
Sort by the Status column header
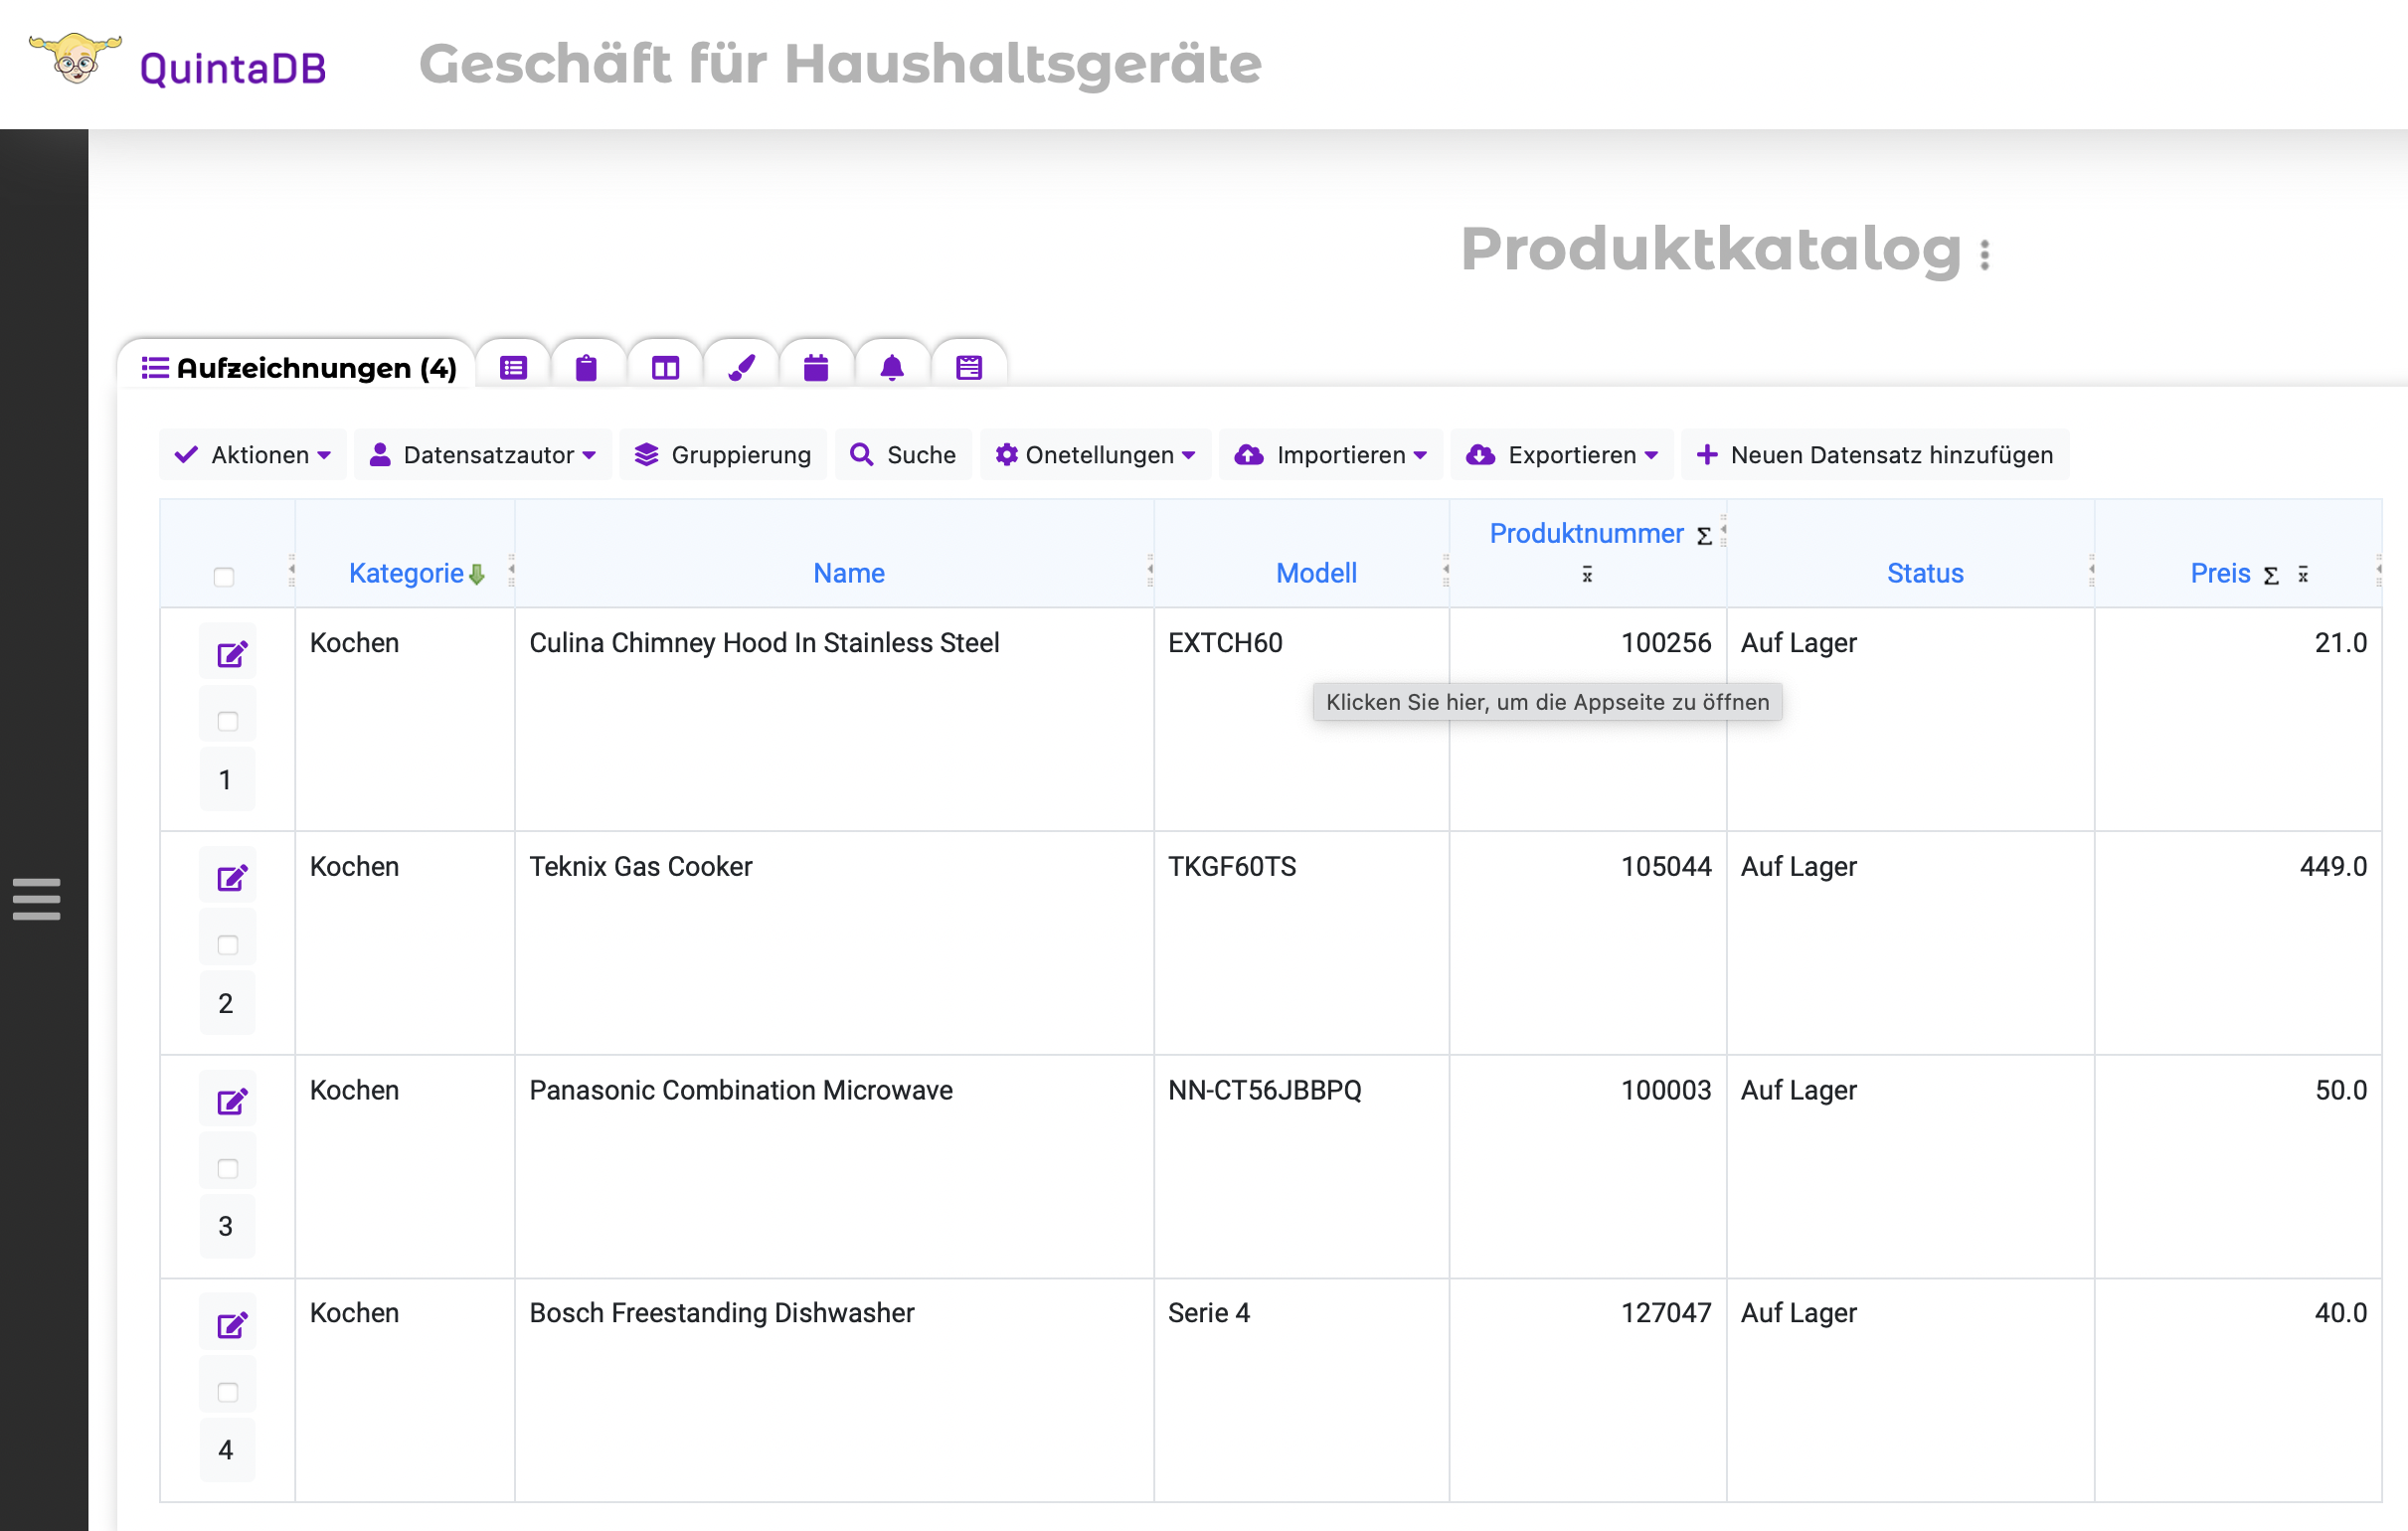[x=1925, y=573]
